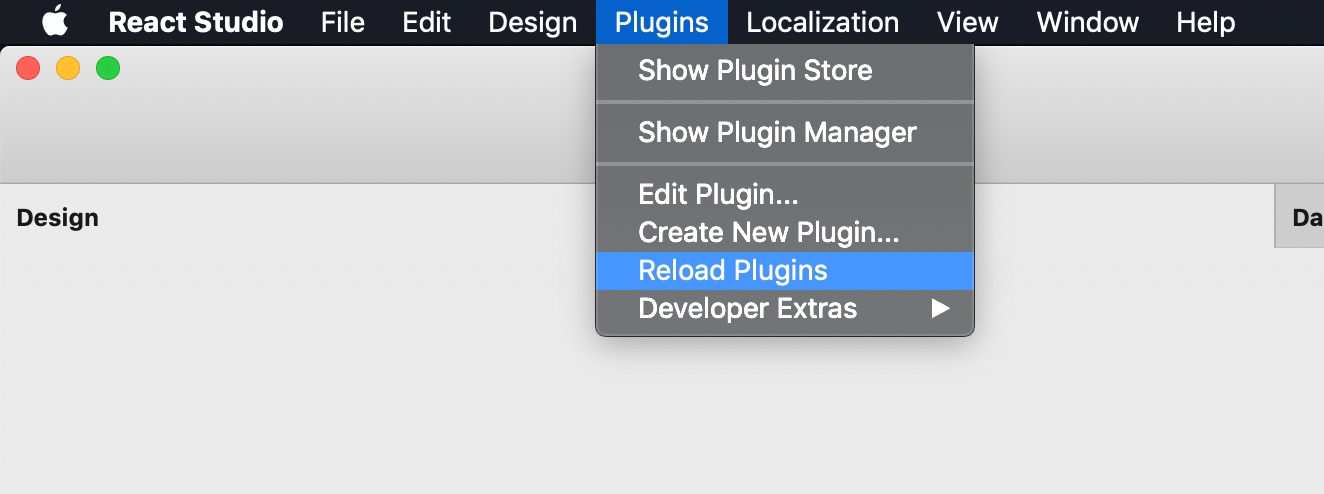Click the green zoom window button
Viewport: 1324px width, 494px height.
click(x=108, y=68)
